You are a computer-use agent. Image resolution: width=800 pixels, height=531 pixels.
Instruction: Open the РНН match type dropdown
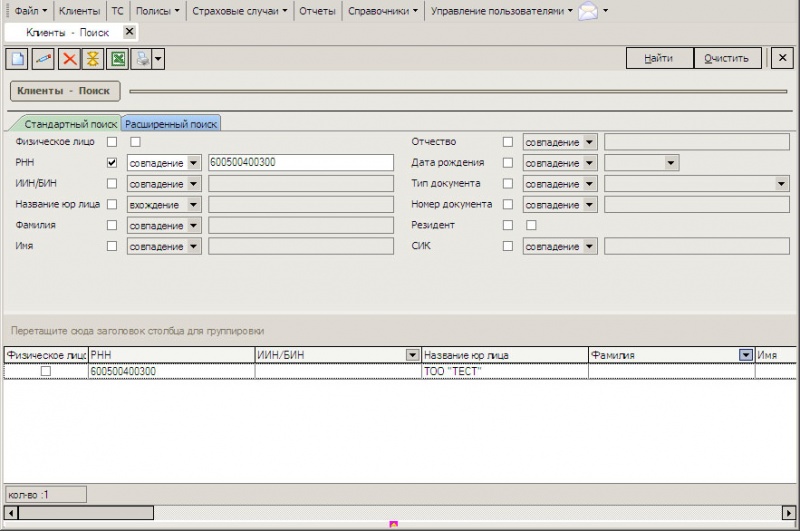pos(193,163)
